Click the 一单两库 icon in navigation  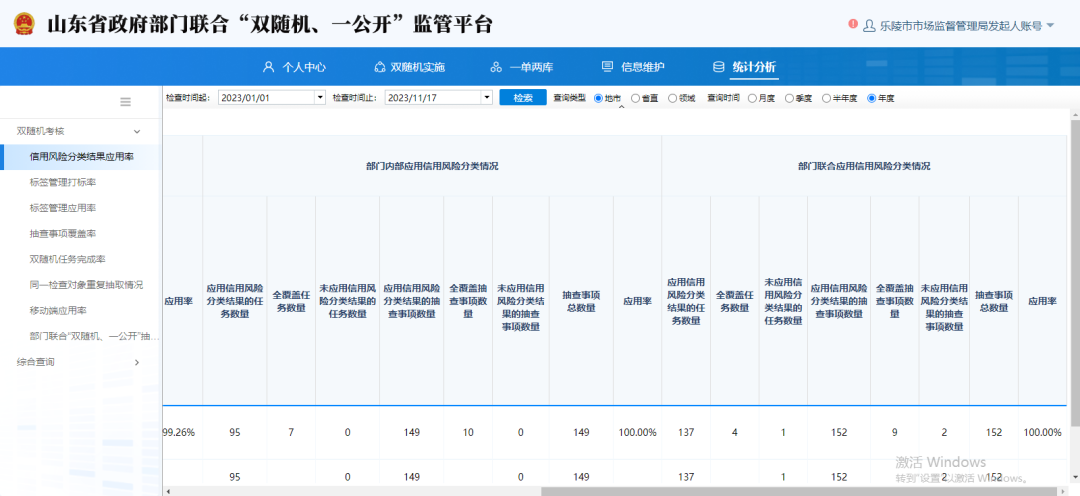point(496,67)
